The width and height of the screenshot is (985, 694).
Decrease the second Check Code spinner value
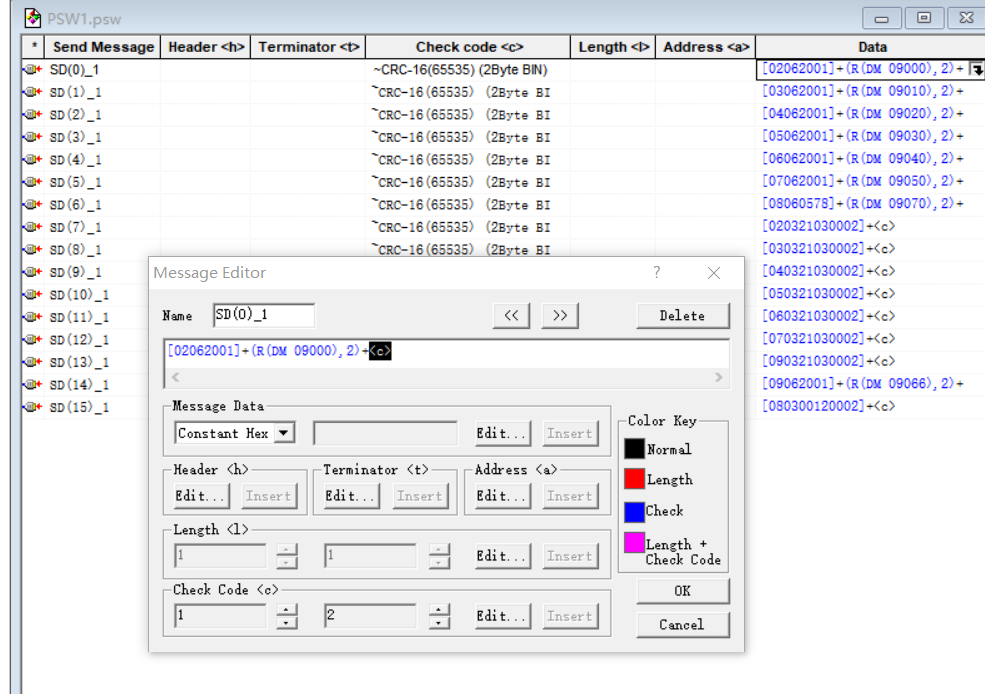[x=439, y=623]
